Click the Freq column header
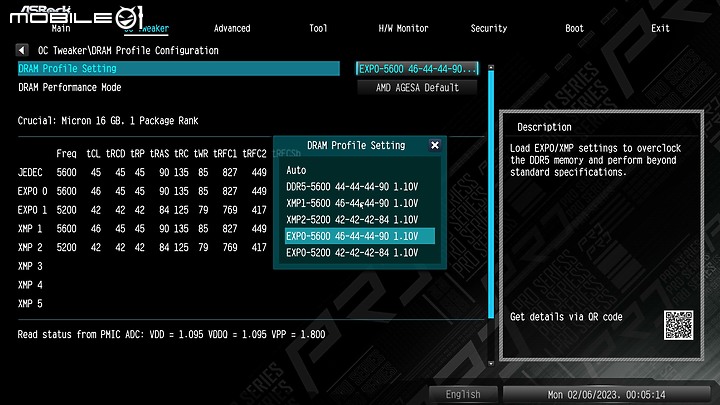 pos(67,154)
